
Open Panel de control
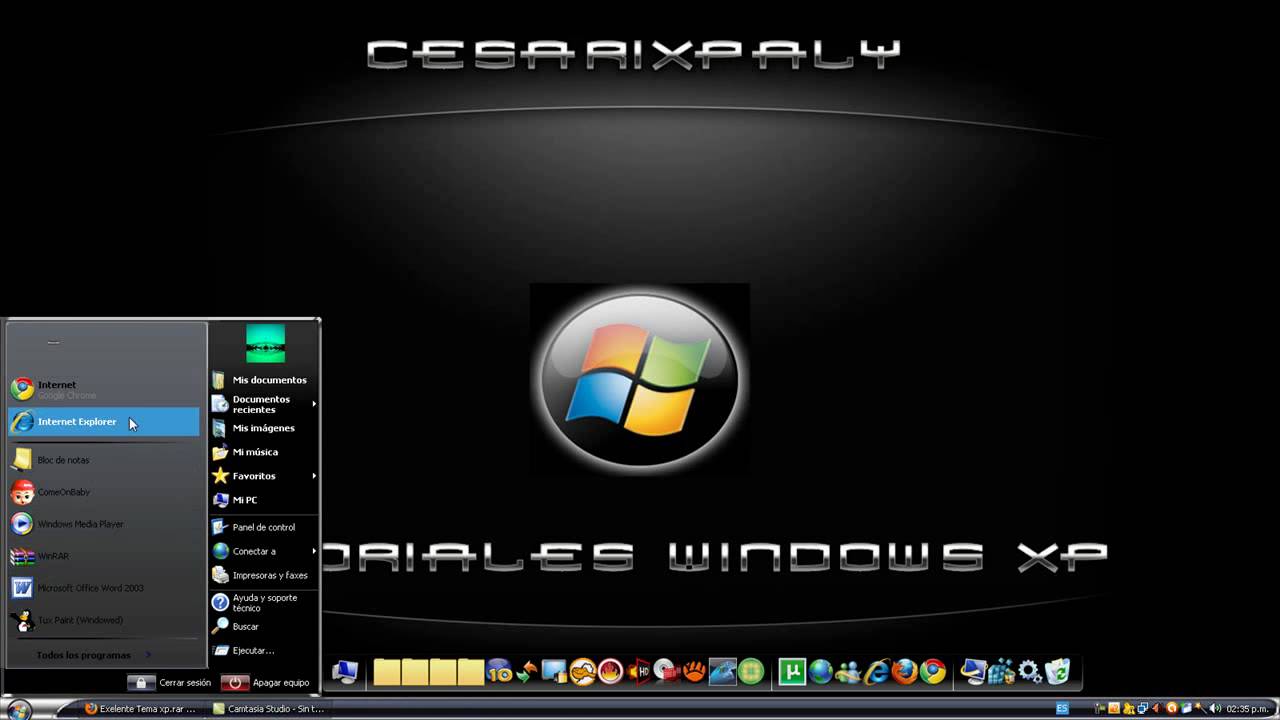pos(264,527)
